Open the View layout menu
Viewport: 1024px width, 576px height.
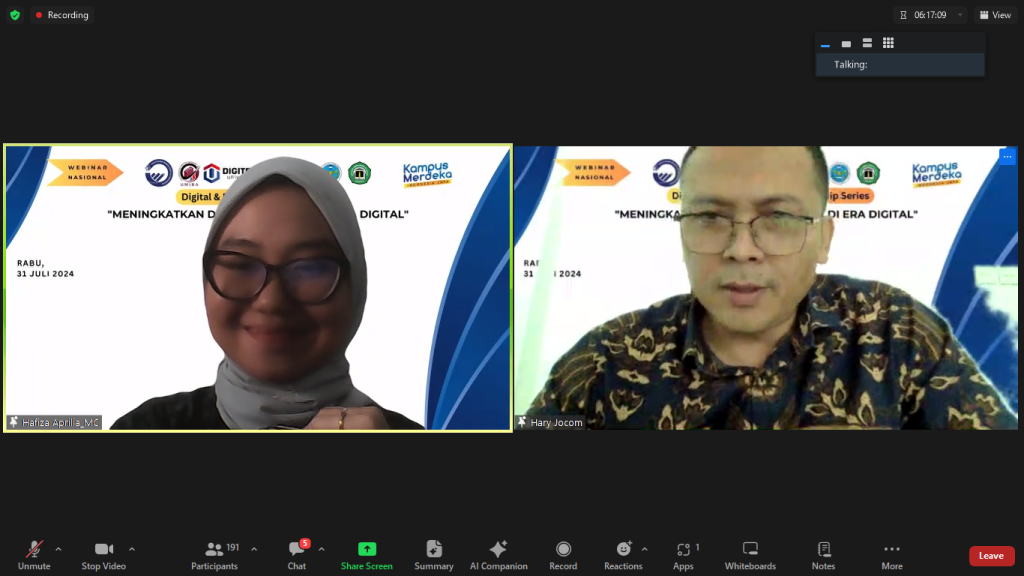coord(995,15)
